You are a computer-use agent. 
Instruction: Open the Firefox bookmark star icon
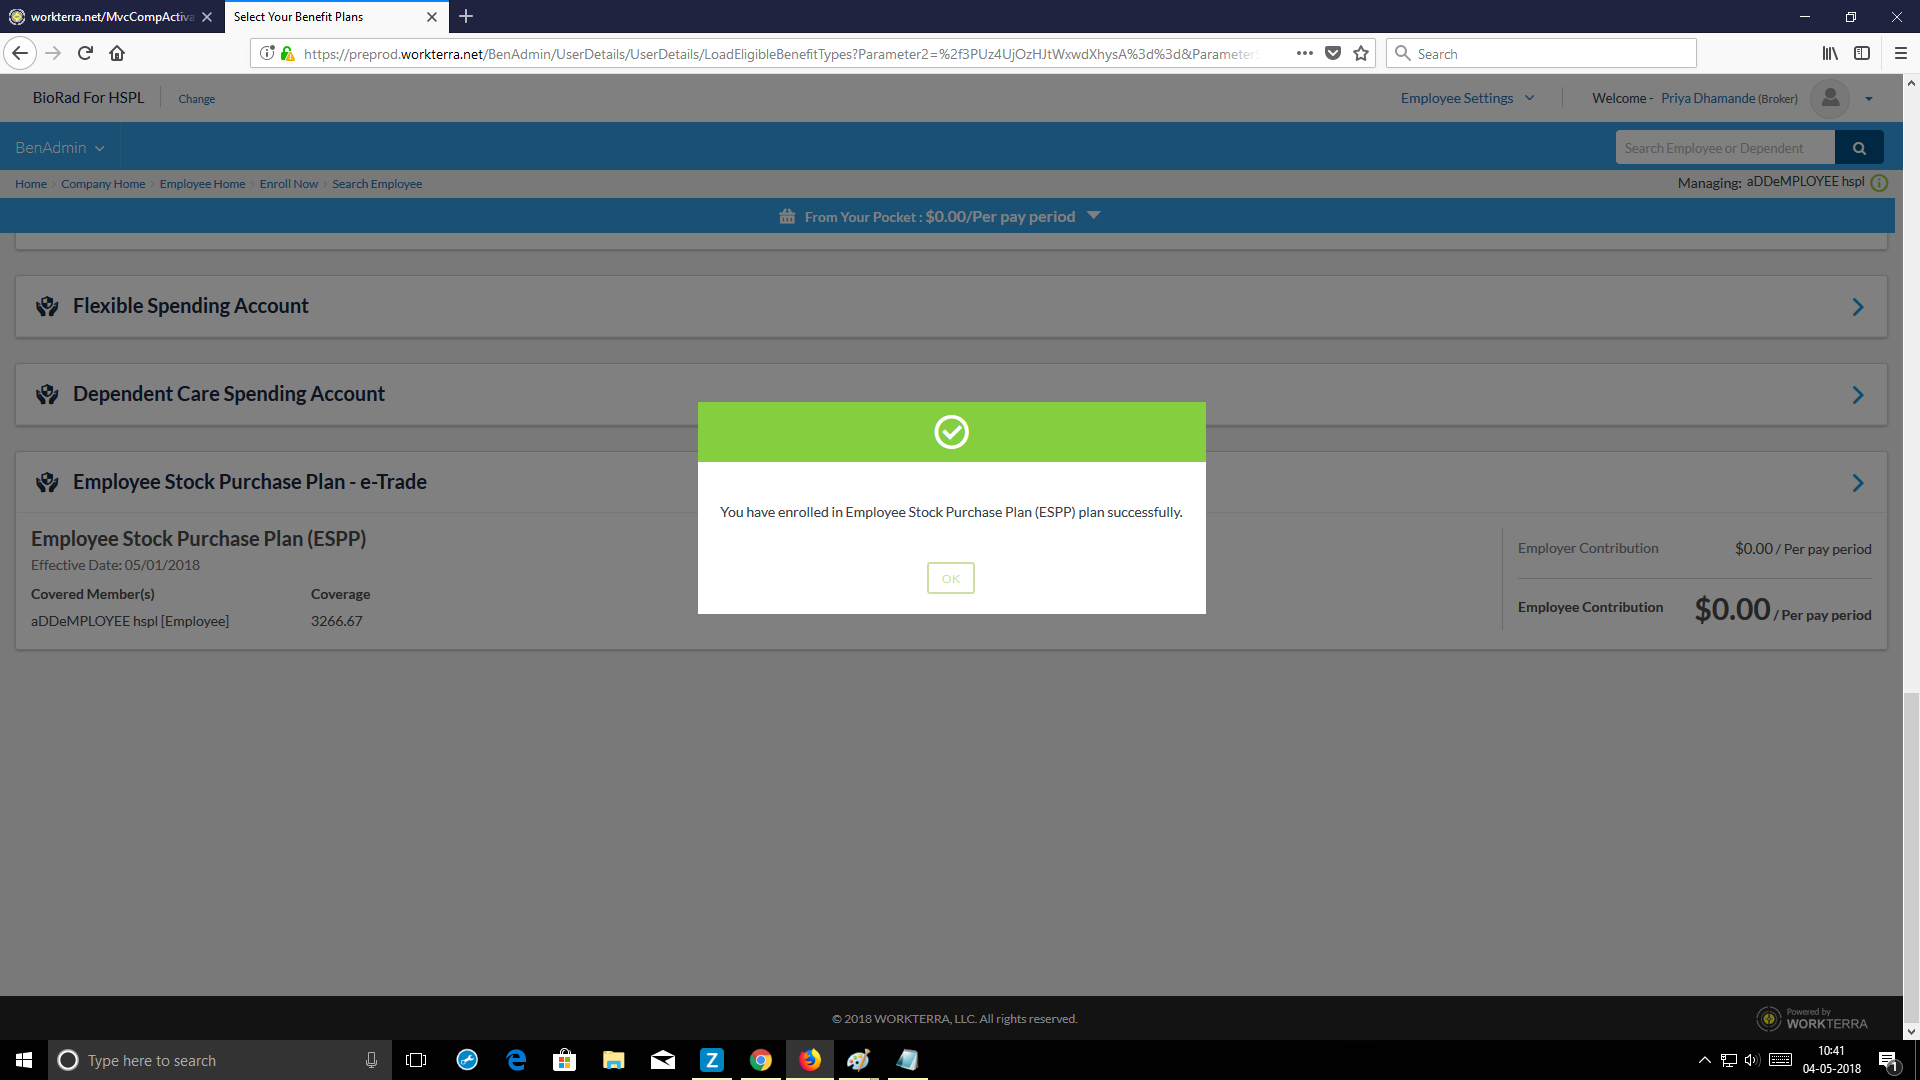pos(1360,53)
